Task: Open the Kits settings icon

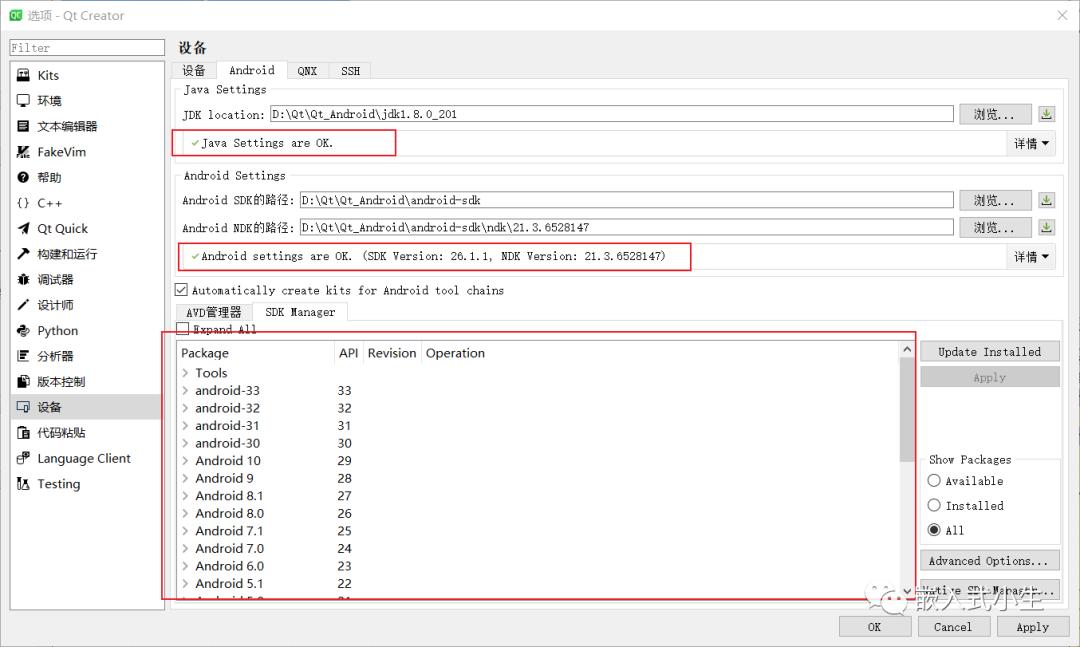Action: point(23,75)
